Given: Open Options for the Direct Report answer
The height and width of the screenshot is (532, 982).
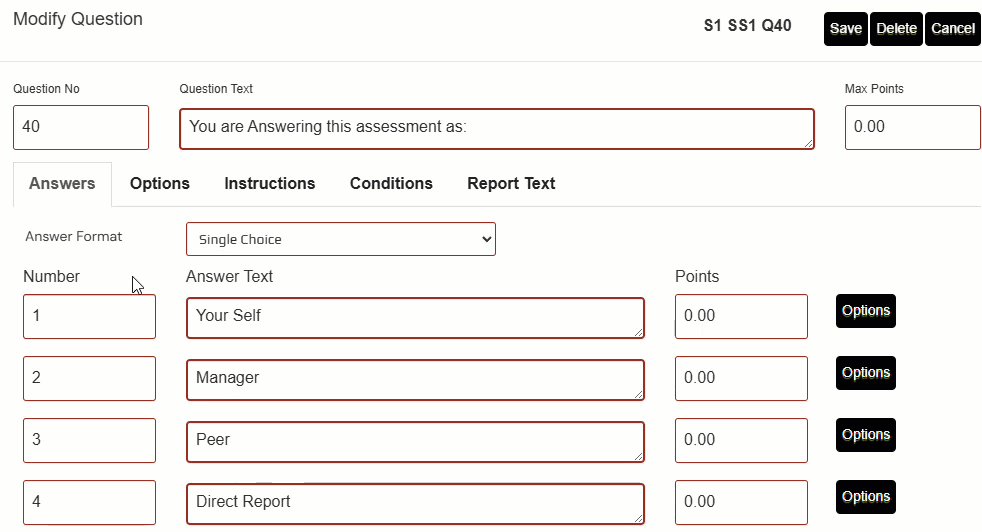Looking at the screenshot, I should click(x=865, y=497).
